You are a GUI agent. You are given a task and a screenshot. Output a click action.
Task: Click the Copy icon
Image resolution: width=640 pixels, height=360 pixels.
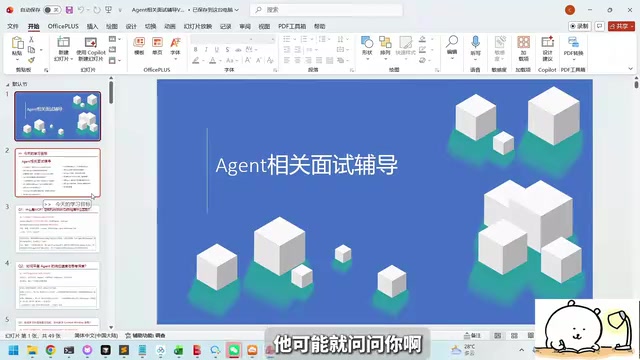[x=31, y=50]
